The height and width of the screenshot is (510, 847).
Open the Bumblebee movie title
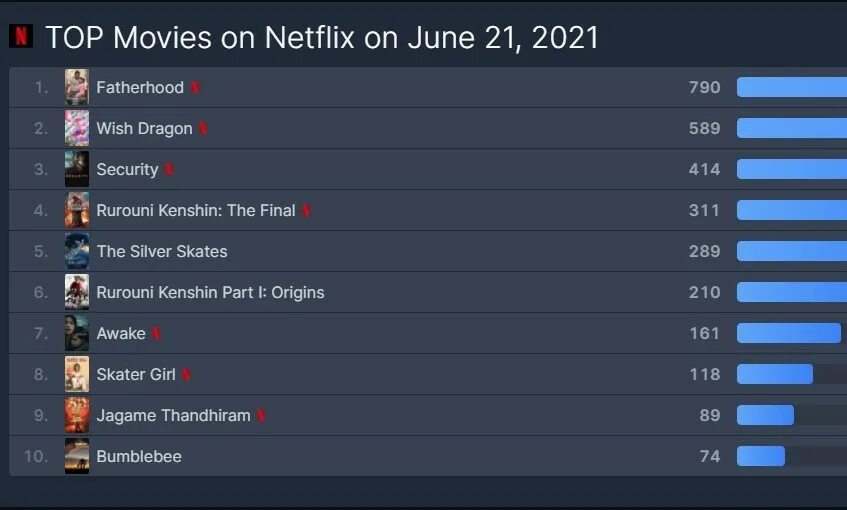coord(139,457)
